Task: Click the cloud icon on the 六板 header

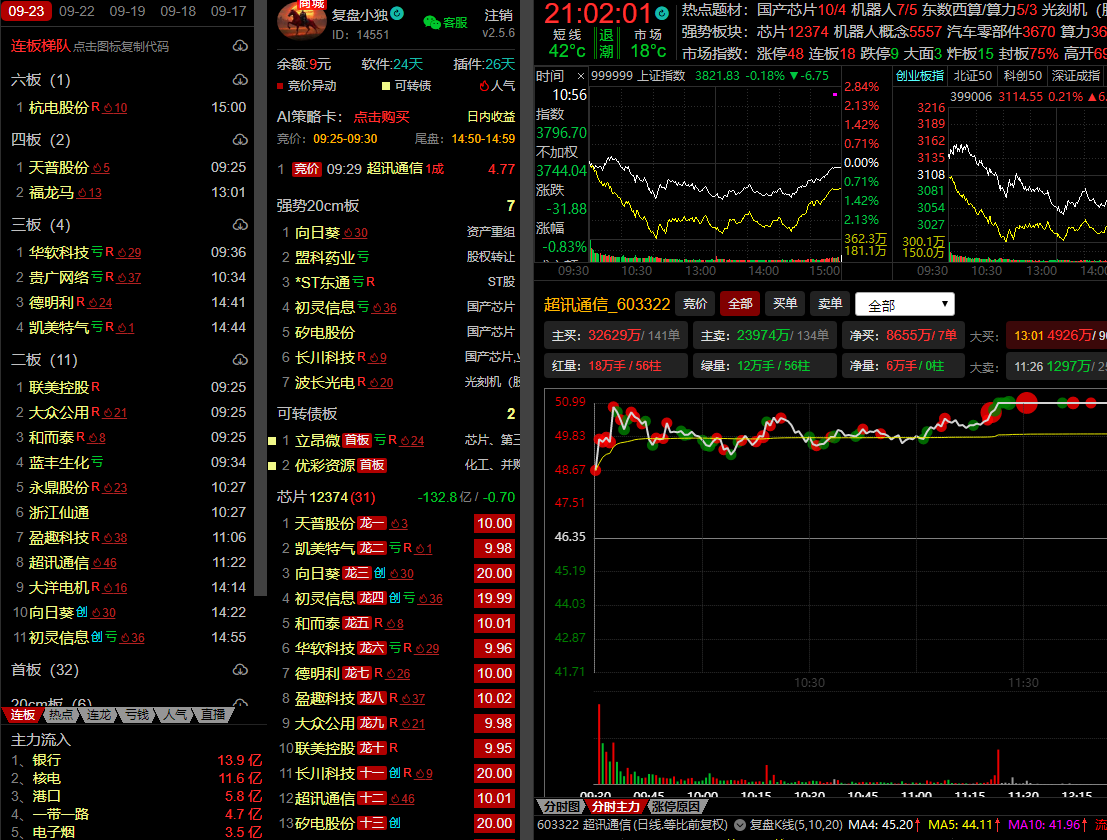Action: tap(240, 80)
